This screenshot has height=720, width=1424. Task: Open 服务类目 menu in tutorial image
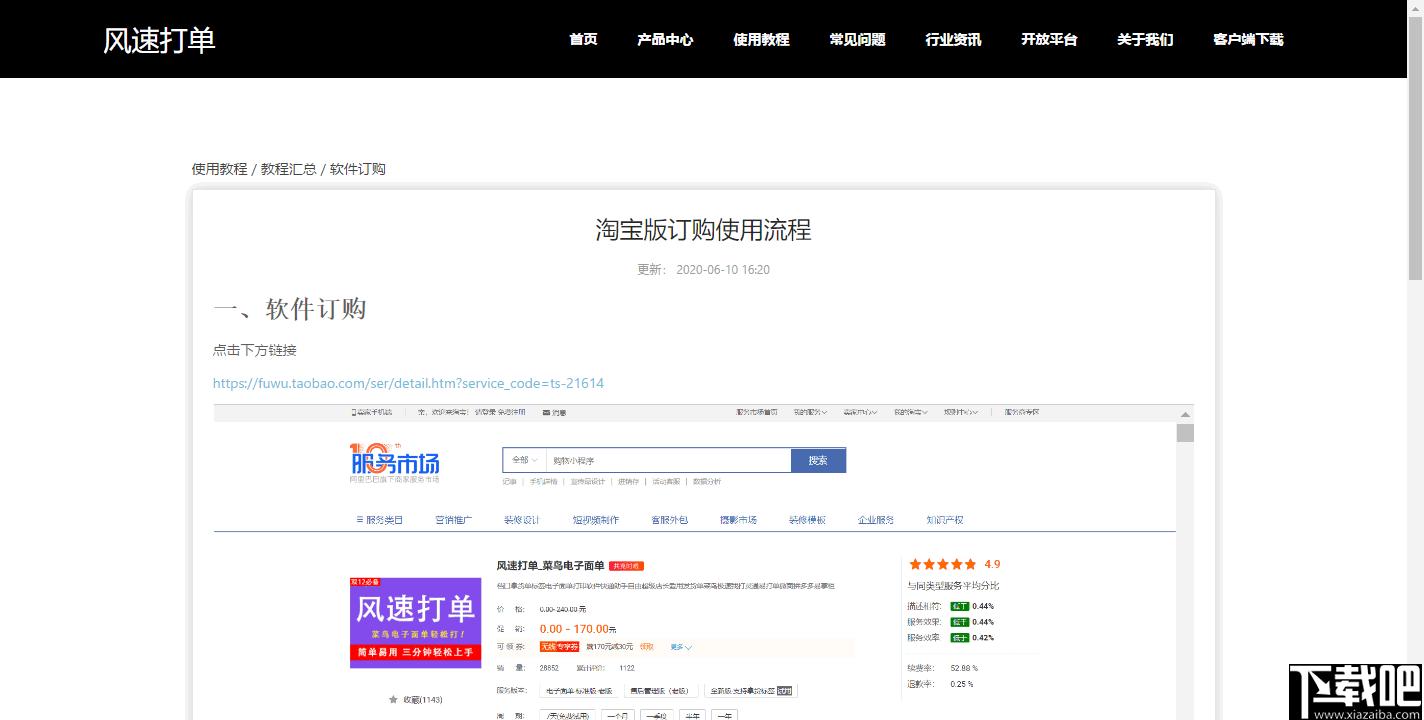pyautogui.click(x=379, y=520)
